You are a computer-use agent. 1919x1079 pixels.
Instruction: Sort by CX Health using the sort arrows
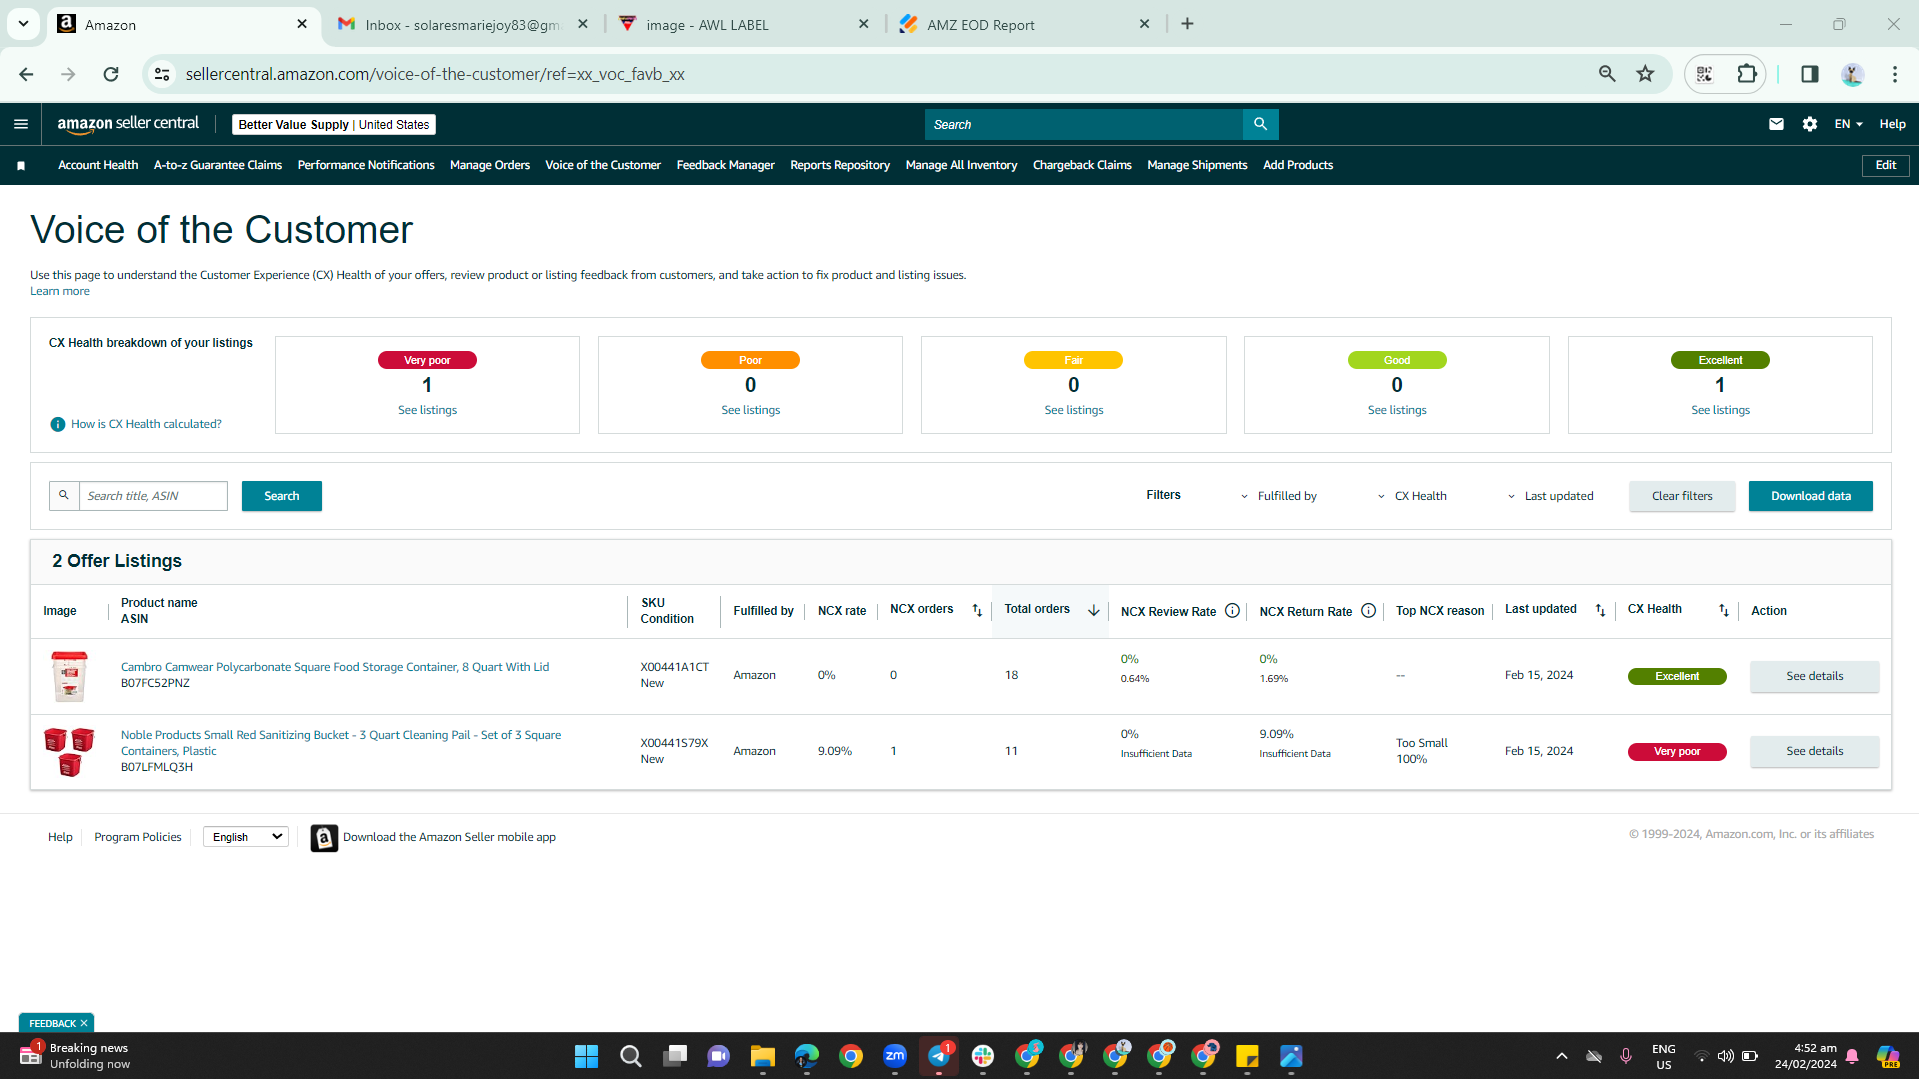coord(1723,610)
